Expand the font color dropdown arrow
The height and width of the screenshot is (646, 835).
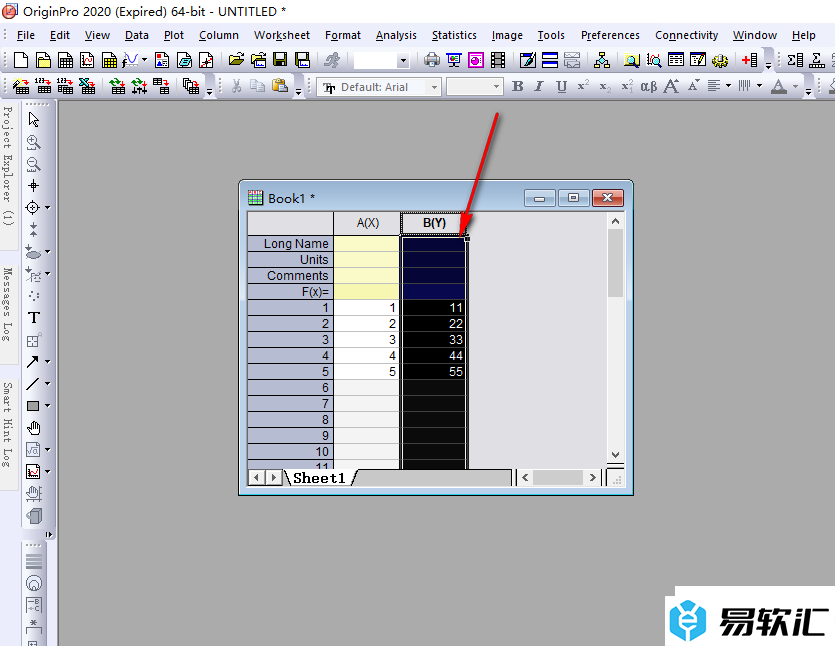(795, 86)
